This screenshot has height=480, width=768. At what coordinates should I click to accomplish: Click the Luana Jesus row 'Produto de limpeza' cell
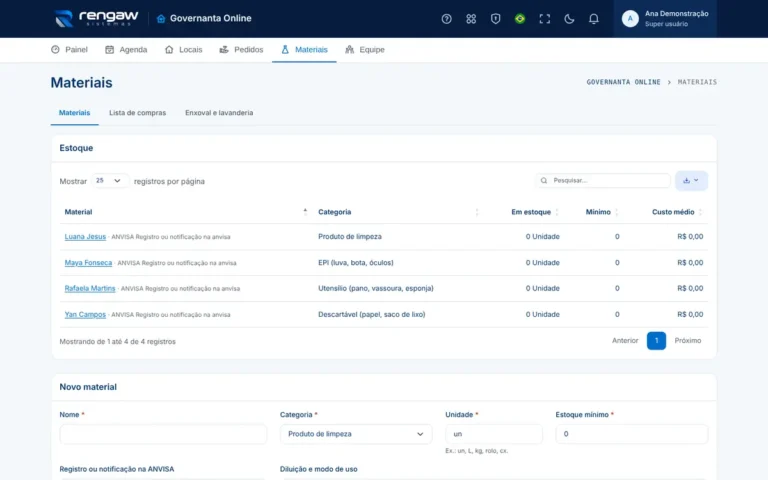coord(350,237)
